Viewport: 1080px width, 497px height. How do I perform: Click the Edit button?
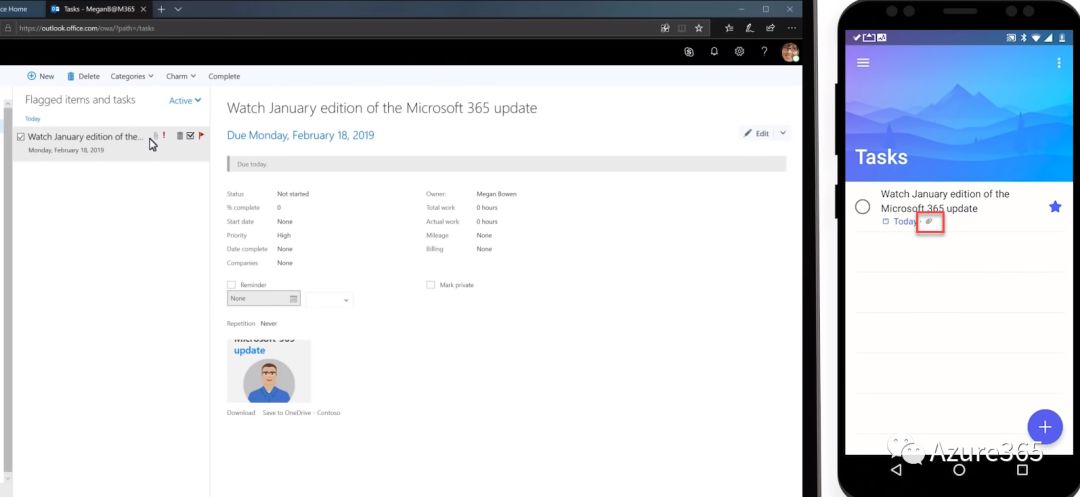(756, 133)
